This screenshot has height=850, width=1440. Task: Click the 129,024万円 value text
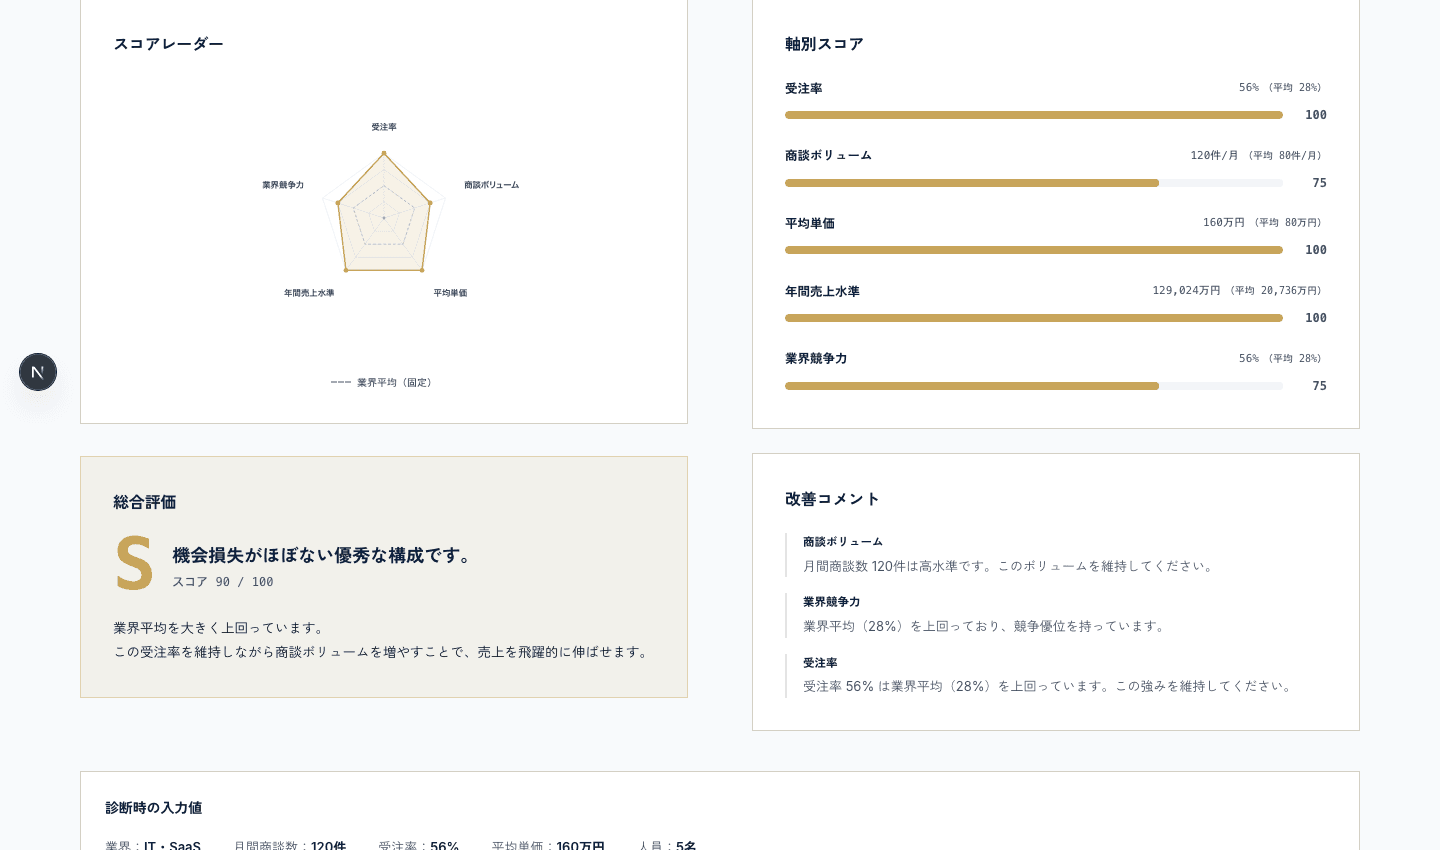tap(1186, 290)
